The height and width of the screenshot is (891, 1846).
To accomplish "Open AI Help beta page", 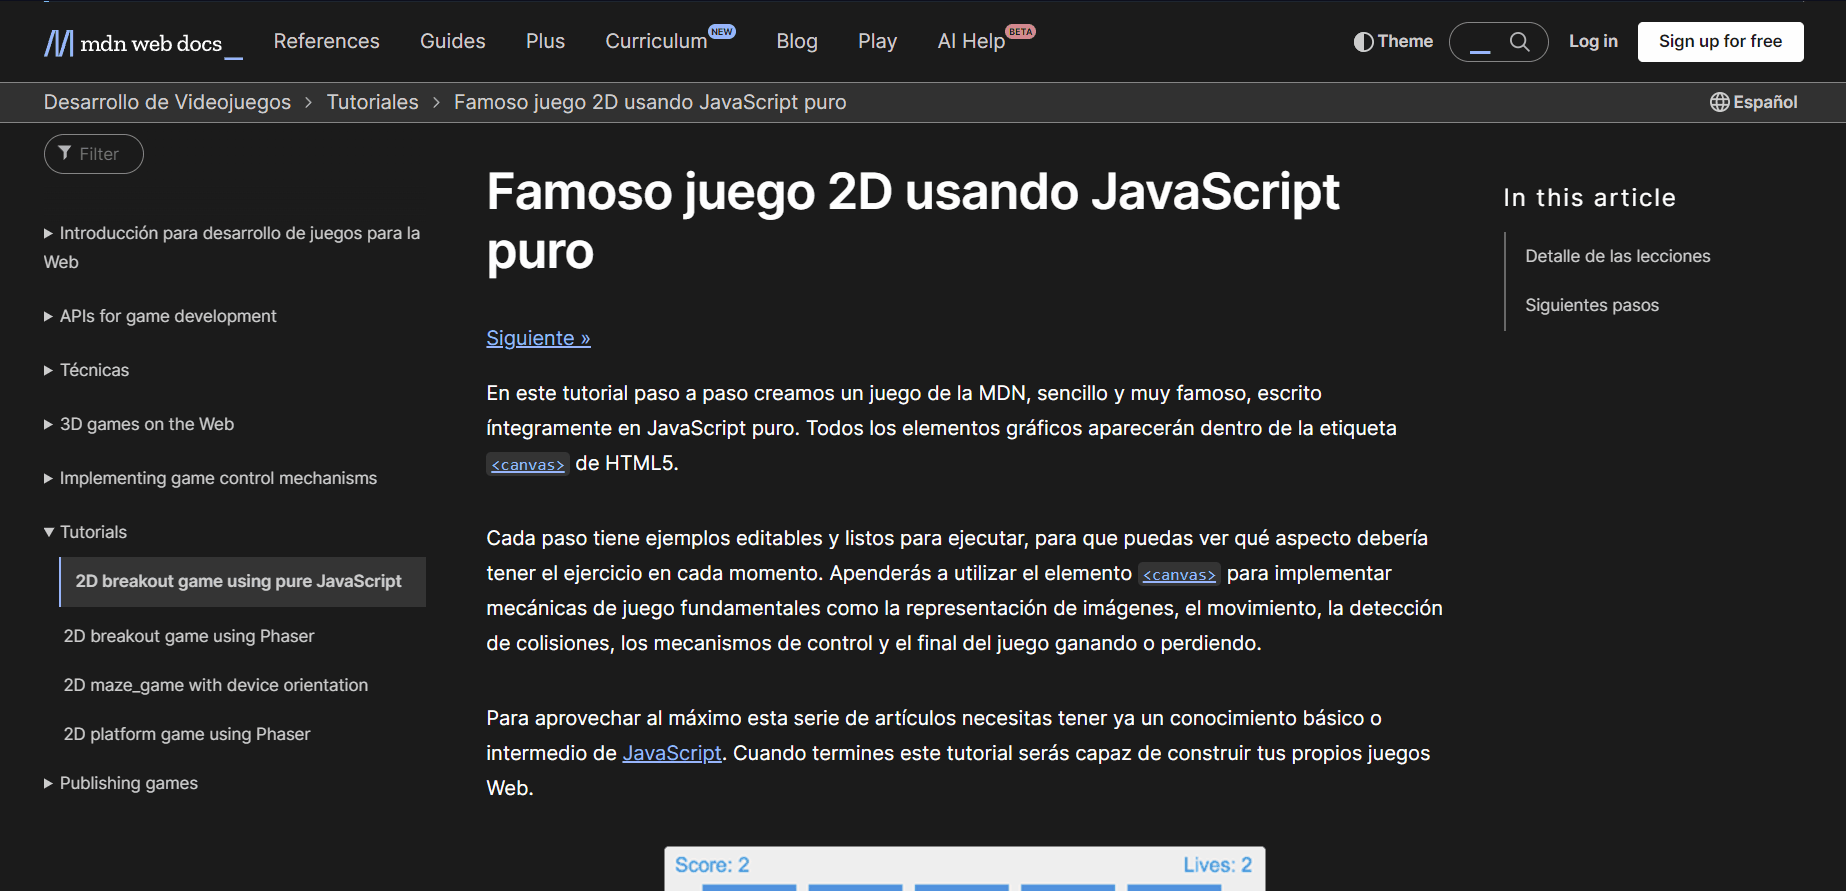I will pos(970,41).
